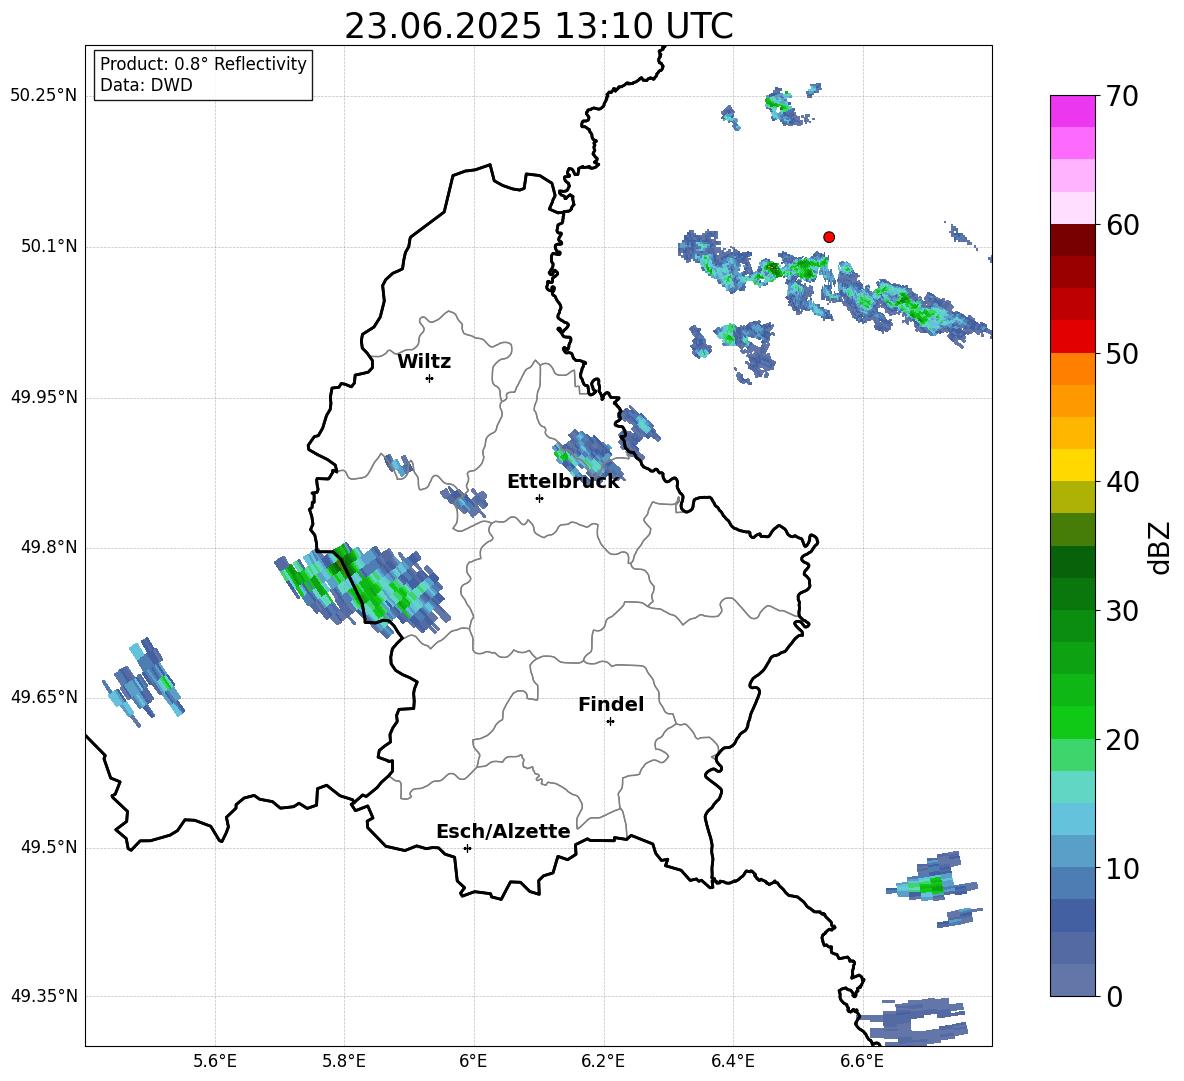Click the latitude label 49.95°N
The height and width of the screenshot is (1081, 1184).
tap(44, 397)
